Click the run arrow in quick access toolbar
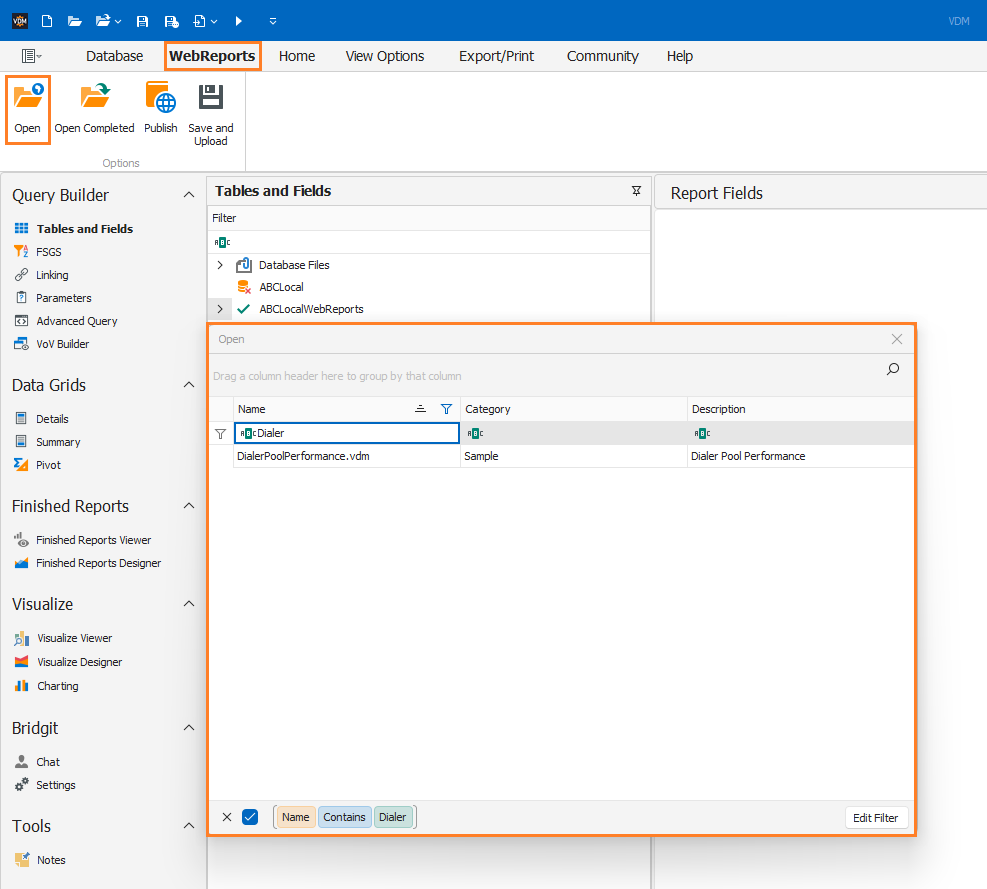987x889 pixels. 239,21
